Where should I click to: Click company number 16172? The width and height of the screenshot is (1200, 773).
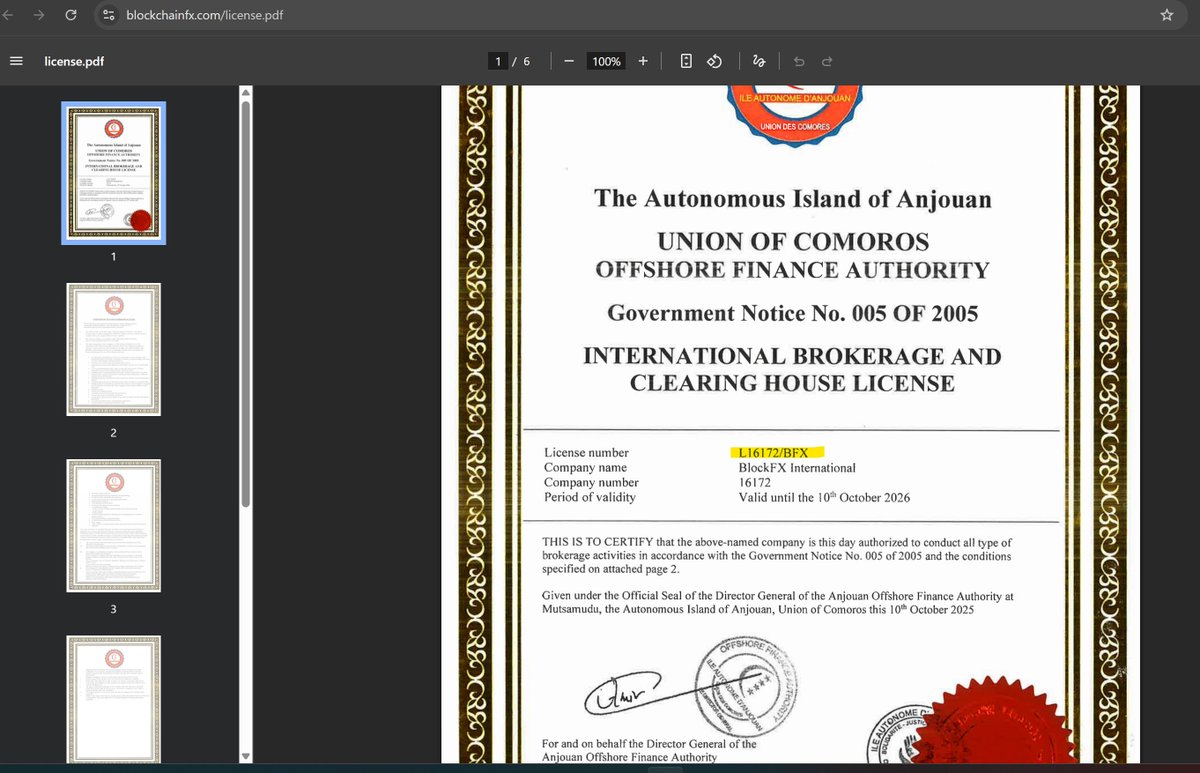pyautogui.click(x=755, y=482)
